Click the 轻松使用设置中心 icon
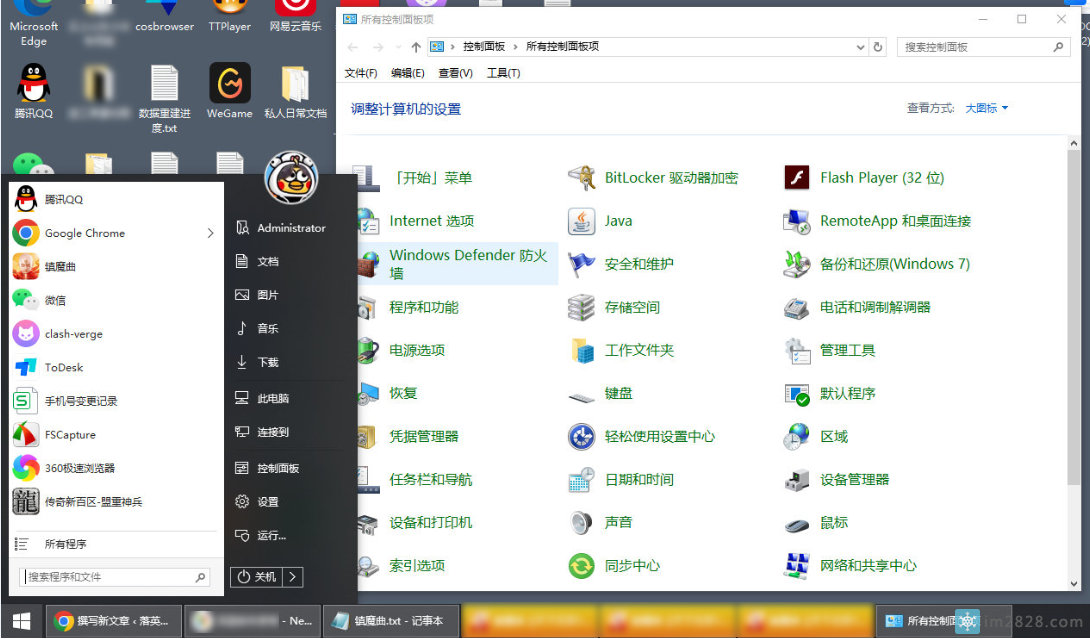1090x639 pixels. point(581,437)
